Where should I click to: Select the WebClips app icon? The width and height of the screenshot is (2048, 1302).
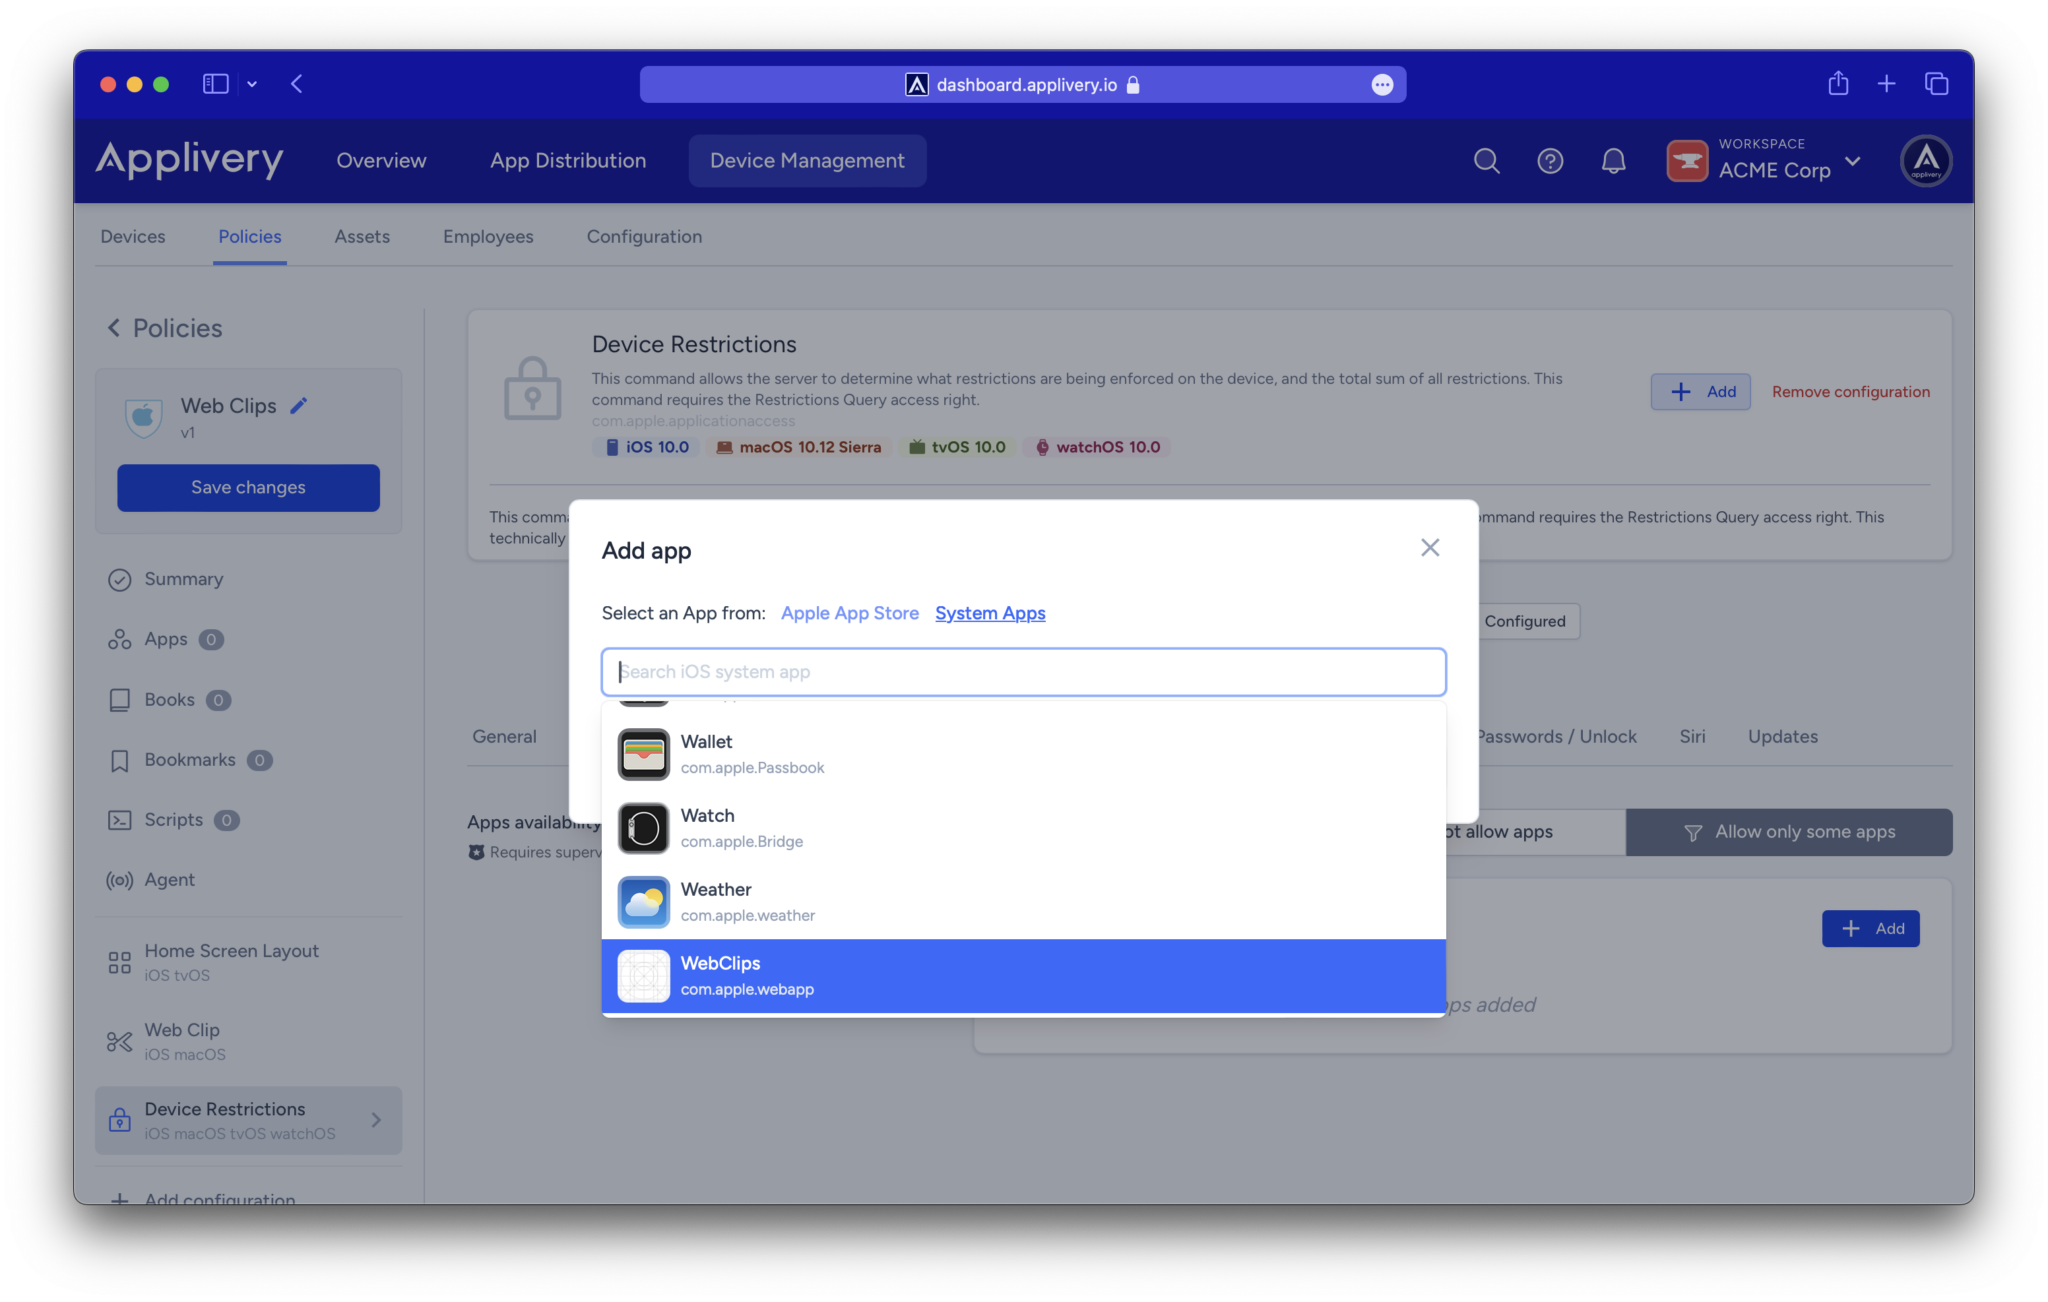(x=643, y=975)
